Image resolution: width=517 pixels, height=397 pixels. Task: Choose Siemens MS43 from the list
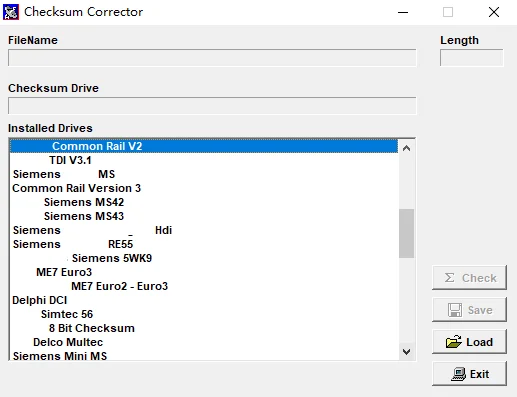tap(84, 216)
